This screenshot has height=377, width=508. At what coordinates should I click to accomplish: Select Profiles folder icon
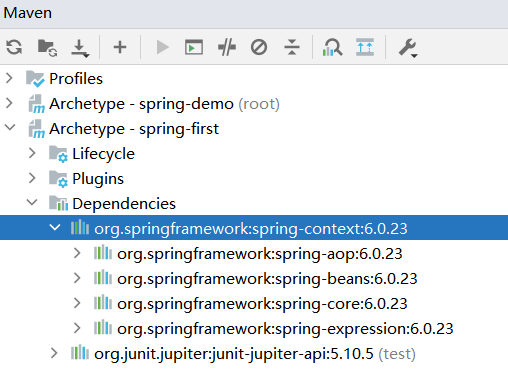coord(35,79)
